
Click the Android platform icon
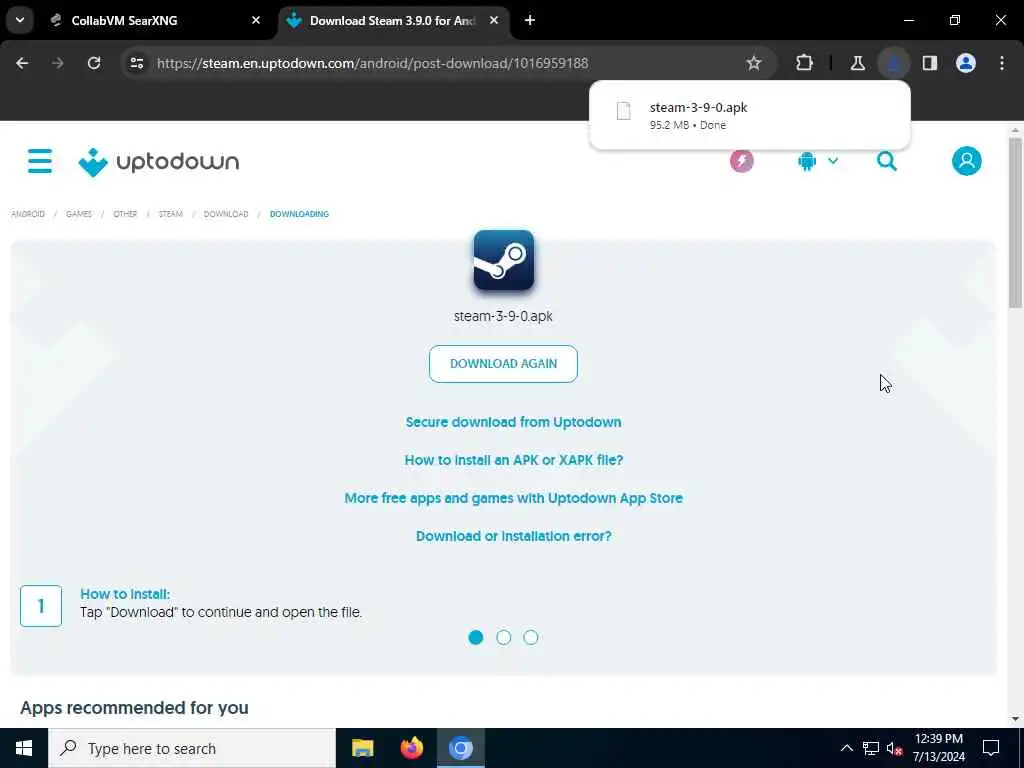pyautogui.click(x=807, y=161)
